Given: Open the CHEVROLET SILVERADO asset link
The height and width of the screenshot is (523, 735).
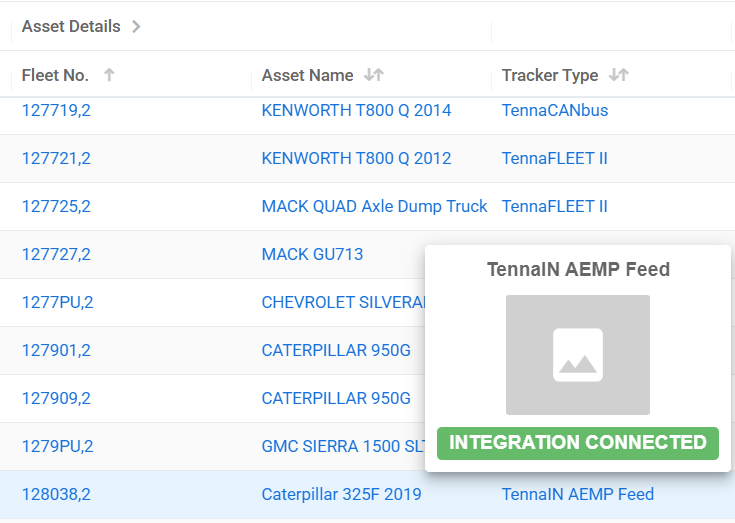Looking at the screenshot, I should pyautogui.click(x=343, y=302).
